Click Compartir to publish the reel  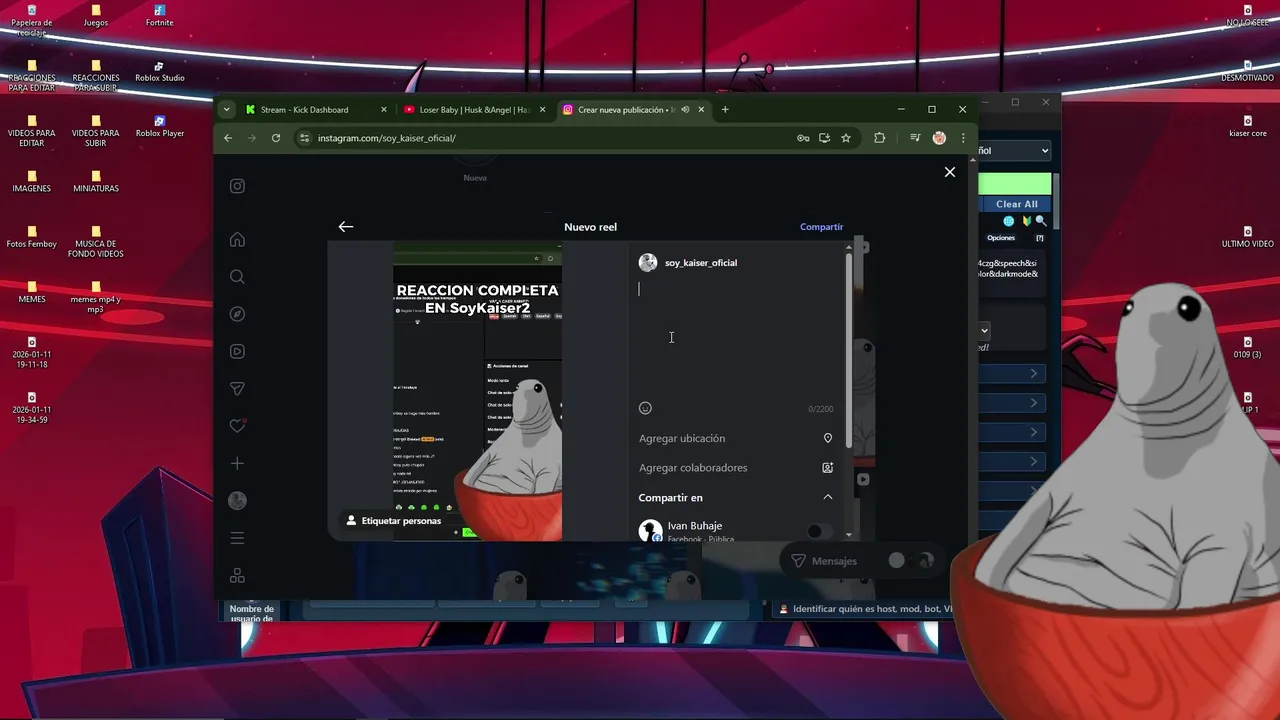821,227
